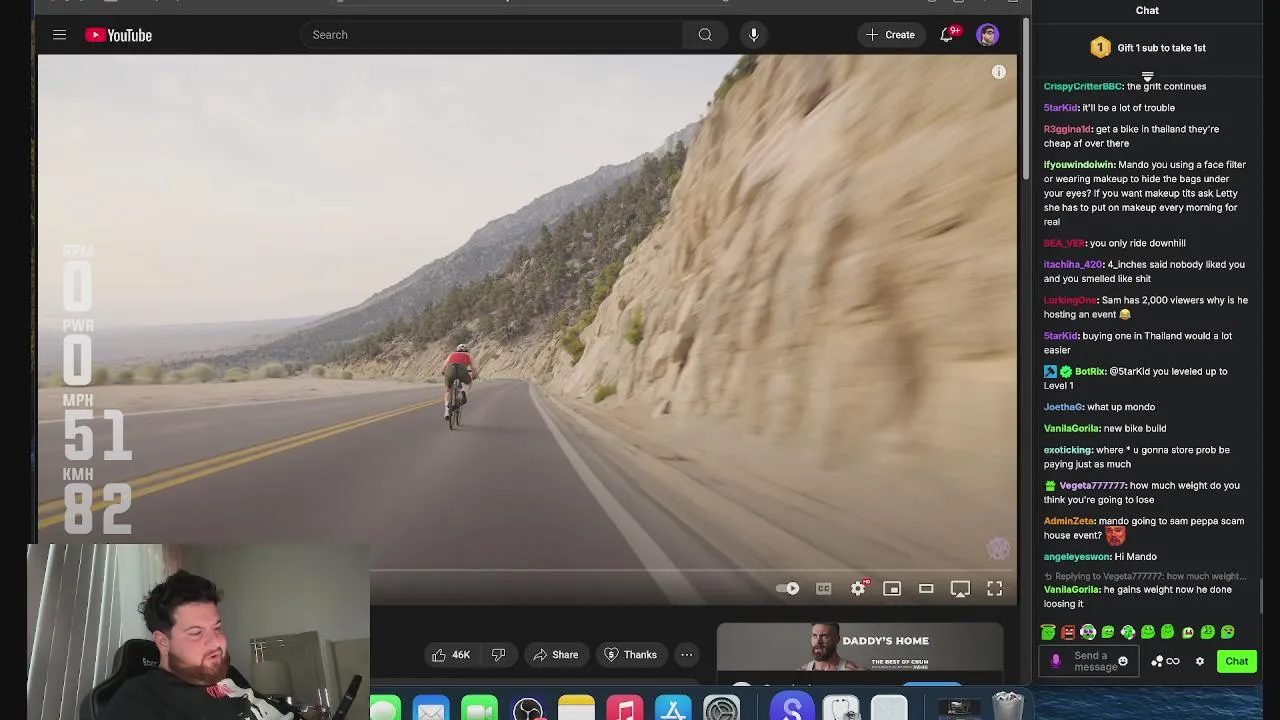Show video info card icon
The width and height of the screenshot is (1280, 720).
coord(998,72)
